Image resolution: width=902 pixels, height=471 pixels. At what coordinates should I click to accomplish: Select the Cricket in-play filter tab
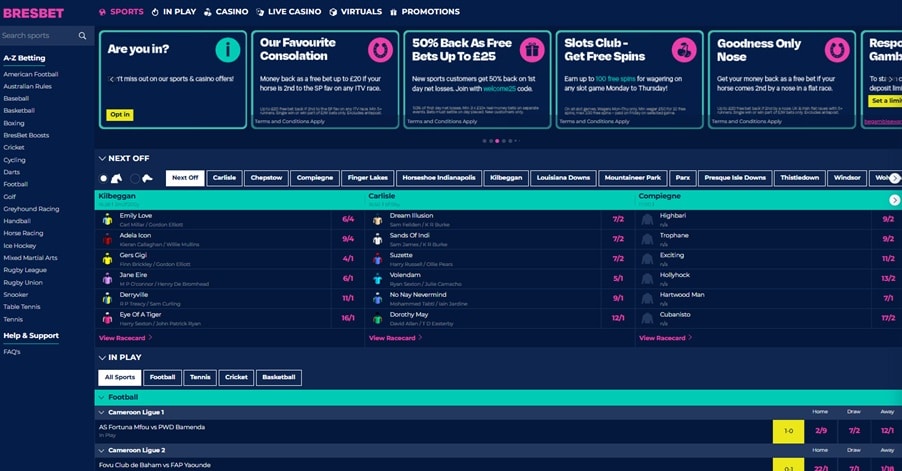236,378
